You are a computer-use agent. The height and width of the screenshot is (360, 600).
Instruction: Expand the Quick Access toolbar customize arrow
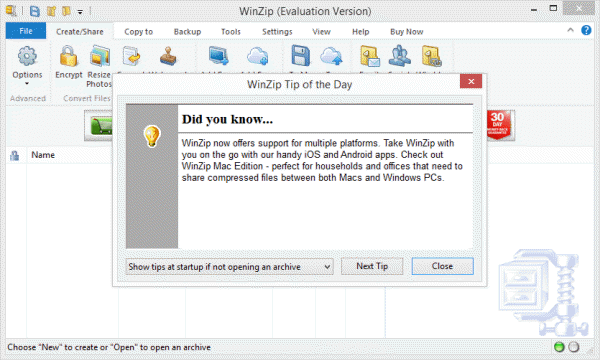80,12
